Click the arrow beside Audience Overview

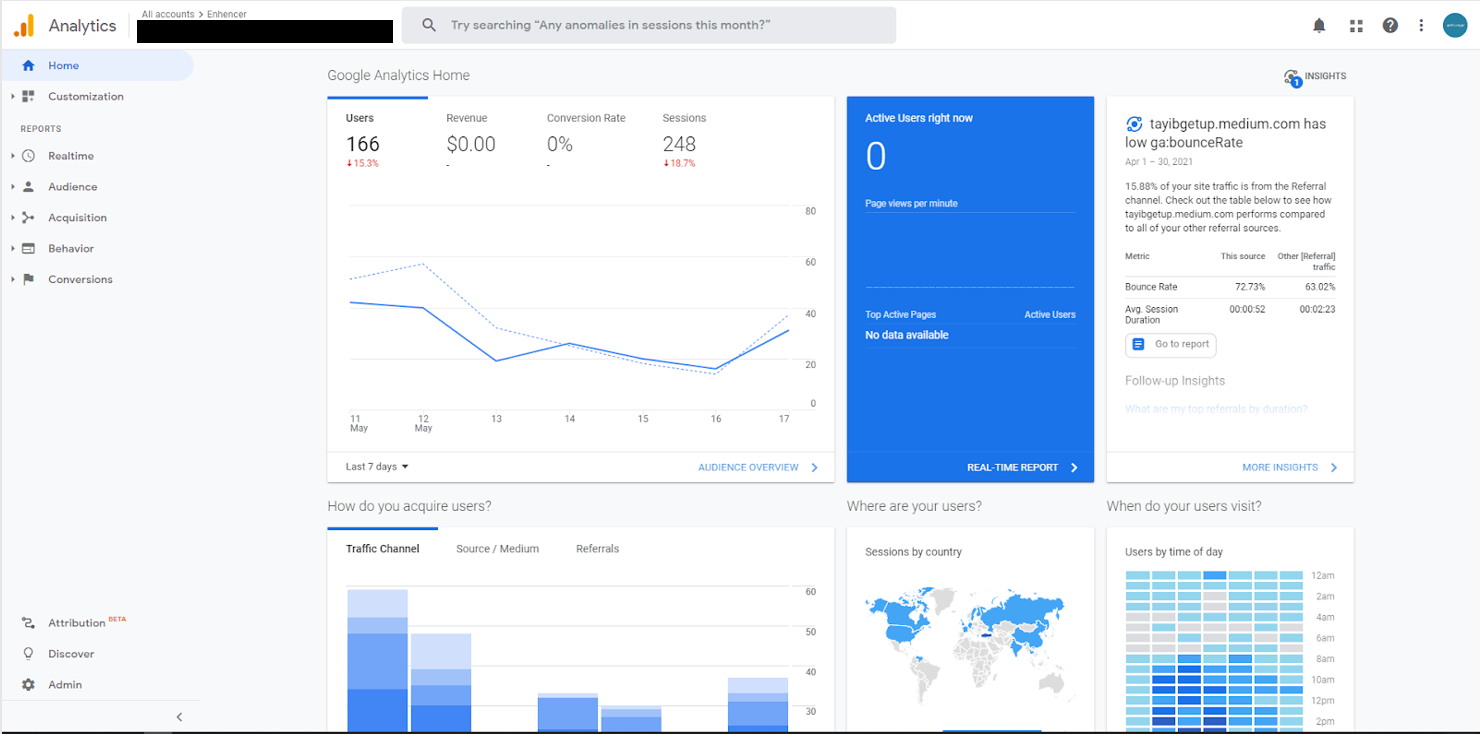point(815,467)
